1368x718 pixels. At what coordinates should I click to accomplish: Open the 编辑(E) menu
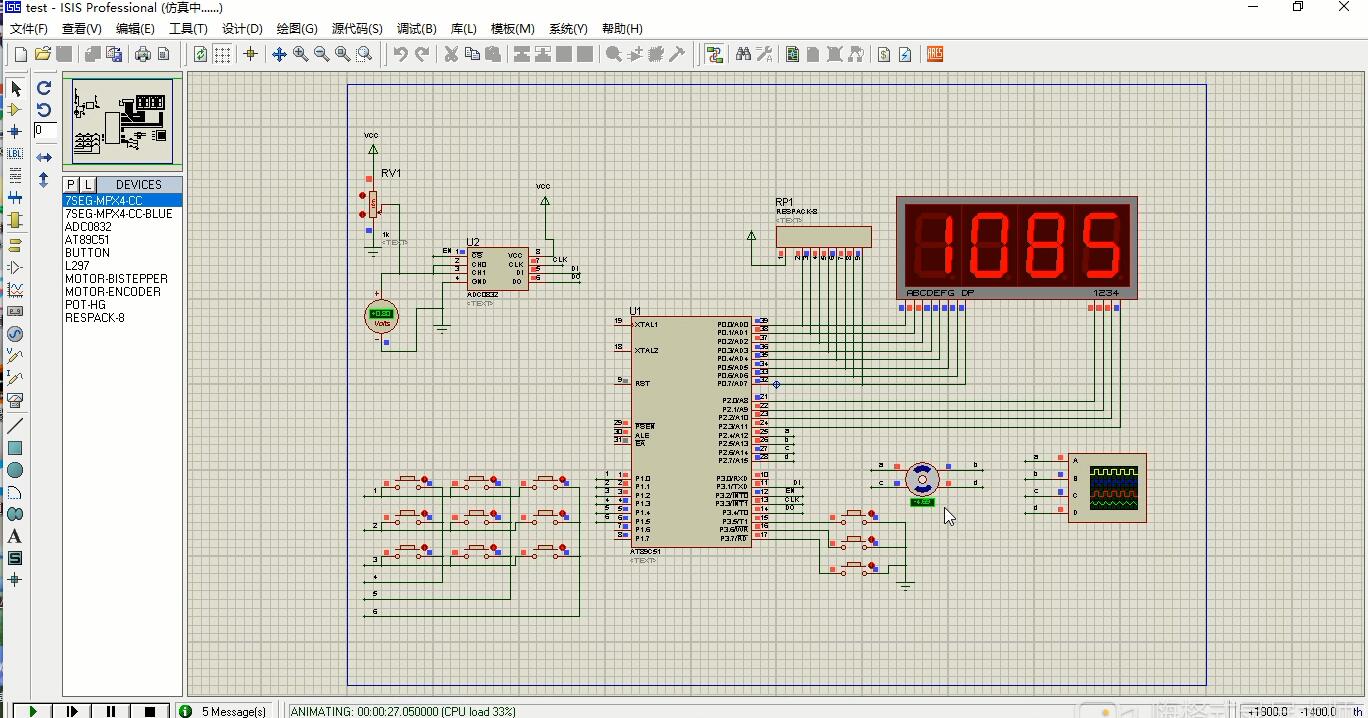(135, 29)
